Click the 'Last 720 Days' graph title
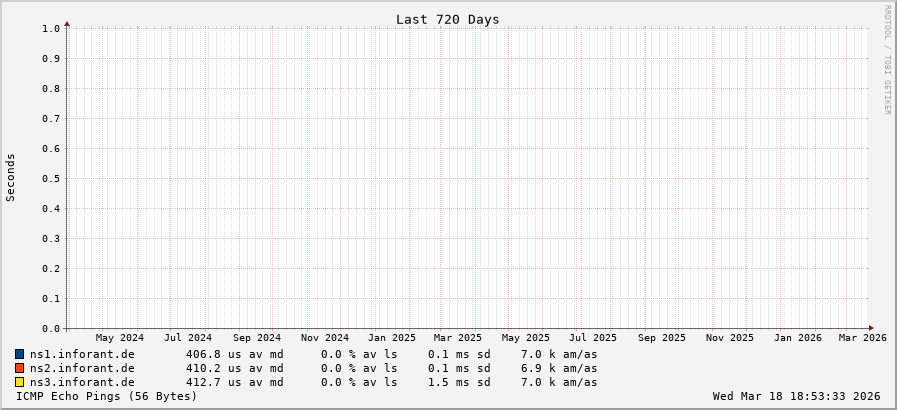The image size is (897, 410). pos(447,19)
